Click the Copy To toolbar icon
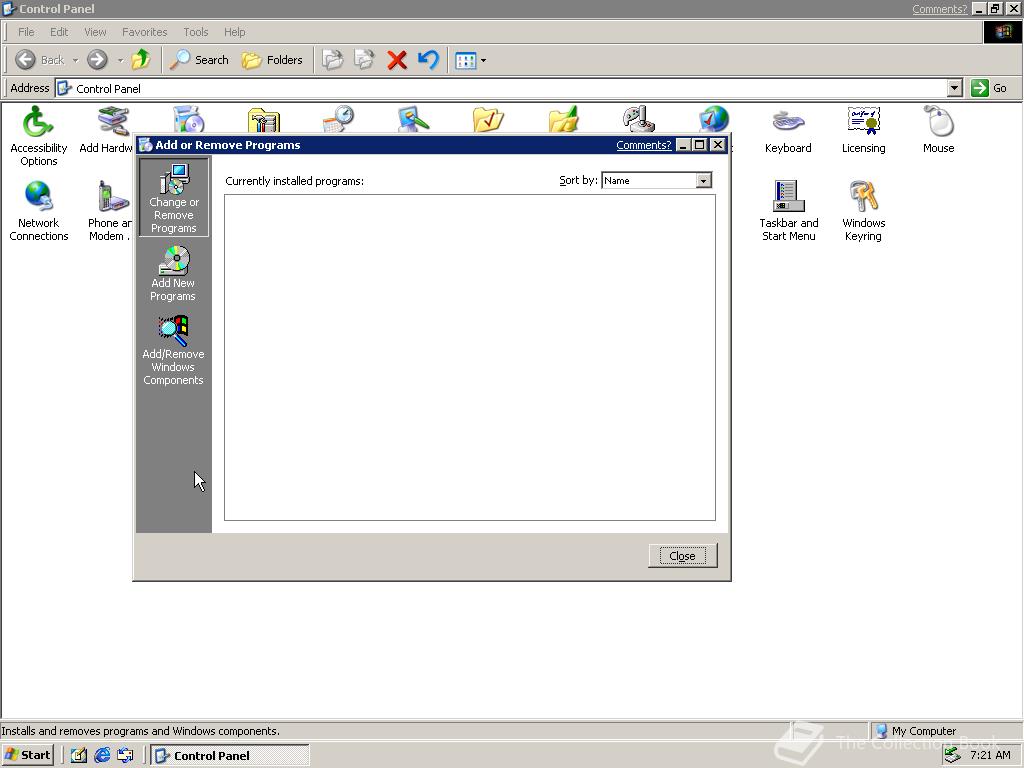The height and width of the screenshot is (768, 1024). [364, 60]
